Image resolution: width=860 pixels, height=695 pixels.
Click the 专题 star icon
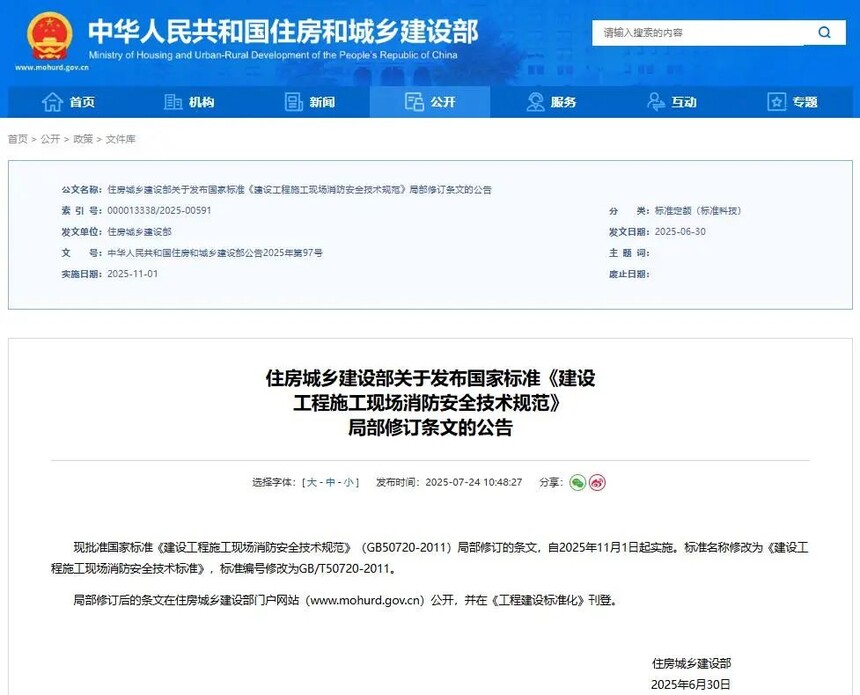(776, 102)
